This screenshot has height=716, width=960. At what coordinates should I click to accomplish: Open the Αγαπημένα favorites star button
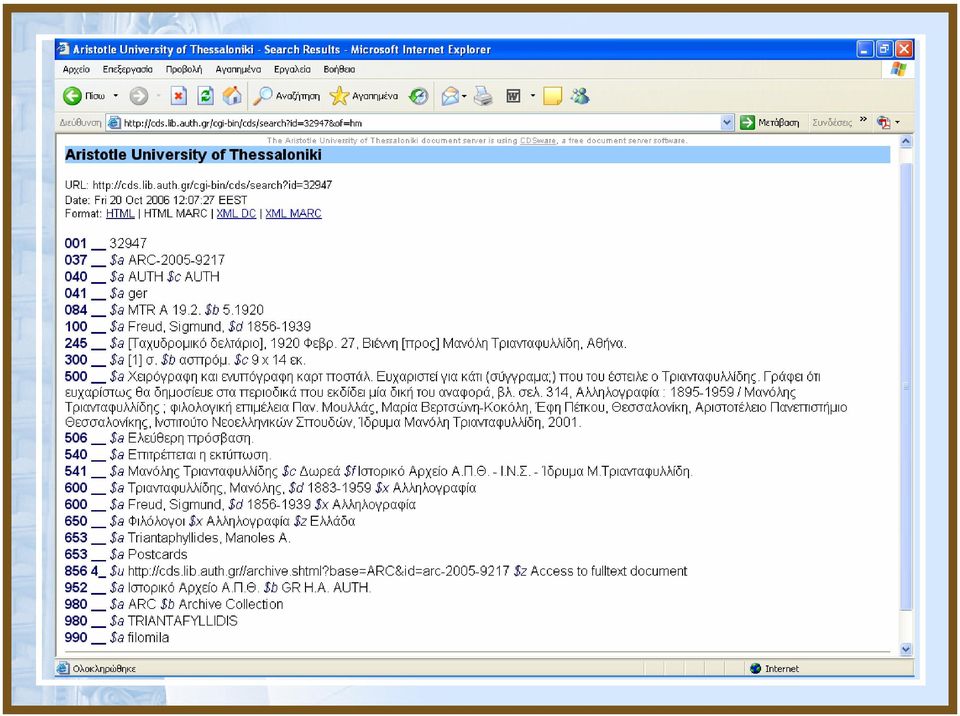[x=364, y=96]
